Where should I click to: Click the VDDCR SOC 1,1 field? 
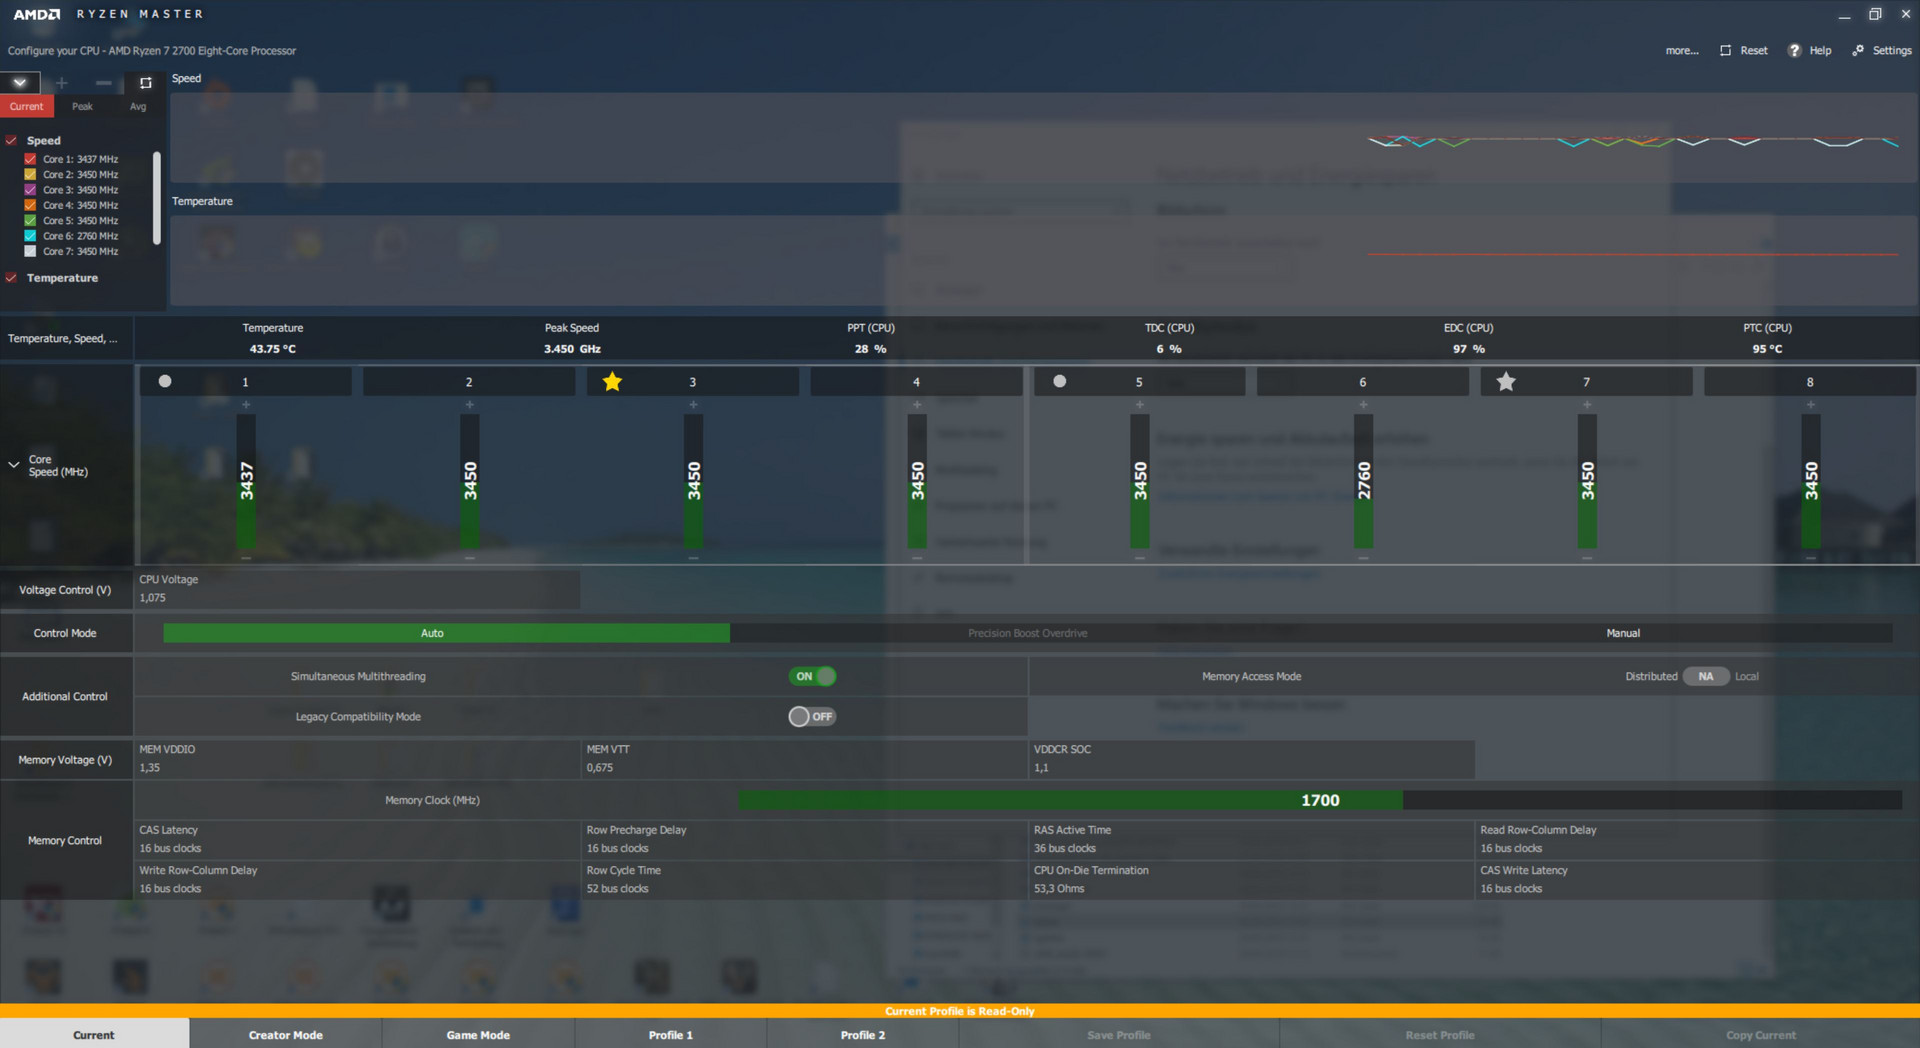coord(1252,759)
